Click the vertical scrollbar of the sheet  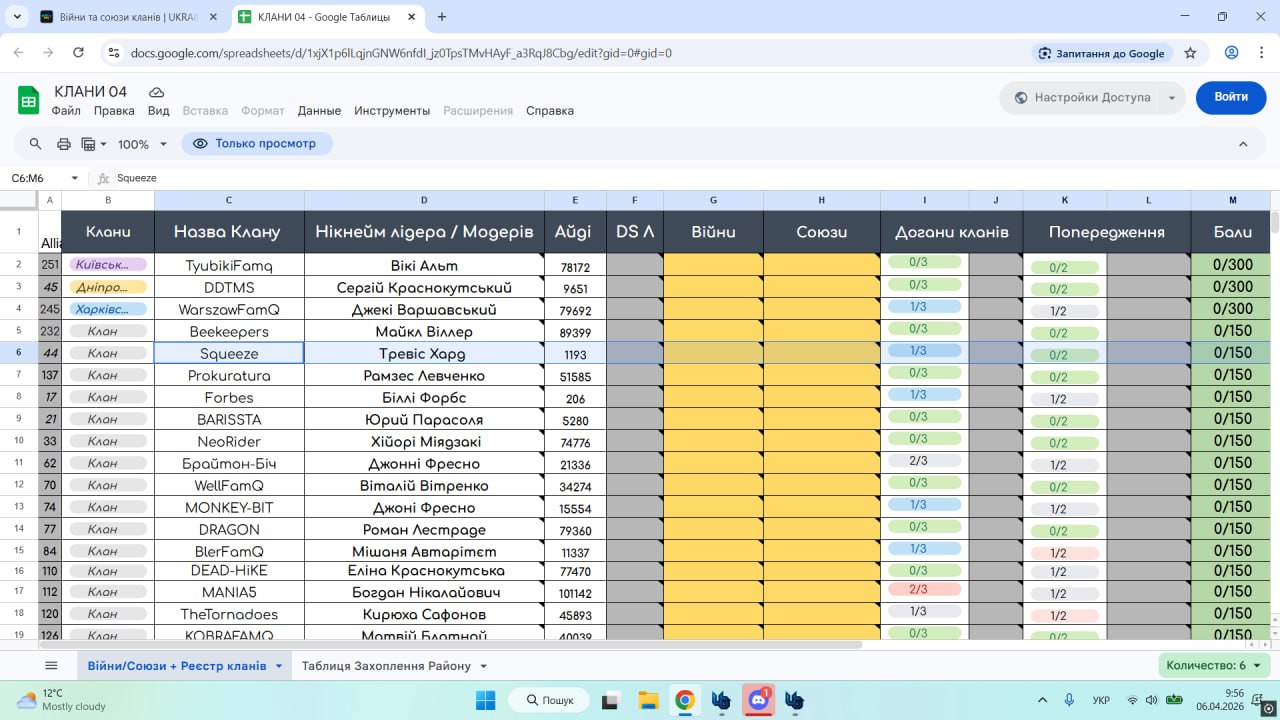(x=1275, y=222)
